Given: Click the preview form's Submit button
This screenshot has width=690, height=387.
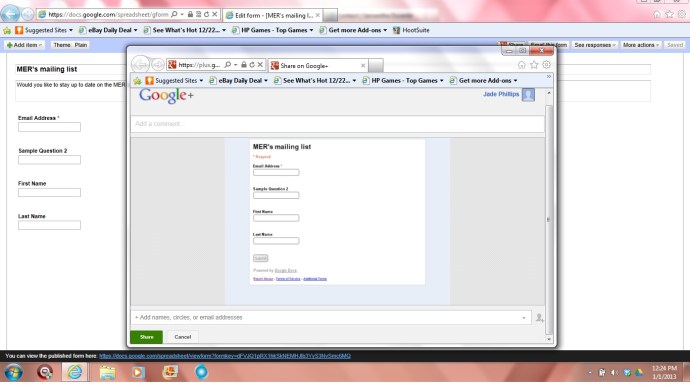Looking at the screenshot, I should [x=261, y=258].
